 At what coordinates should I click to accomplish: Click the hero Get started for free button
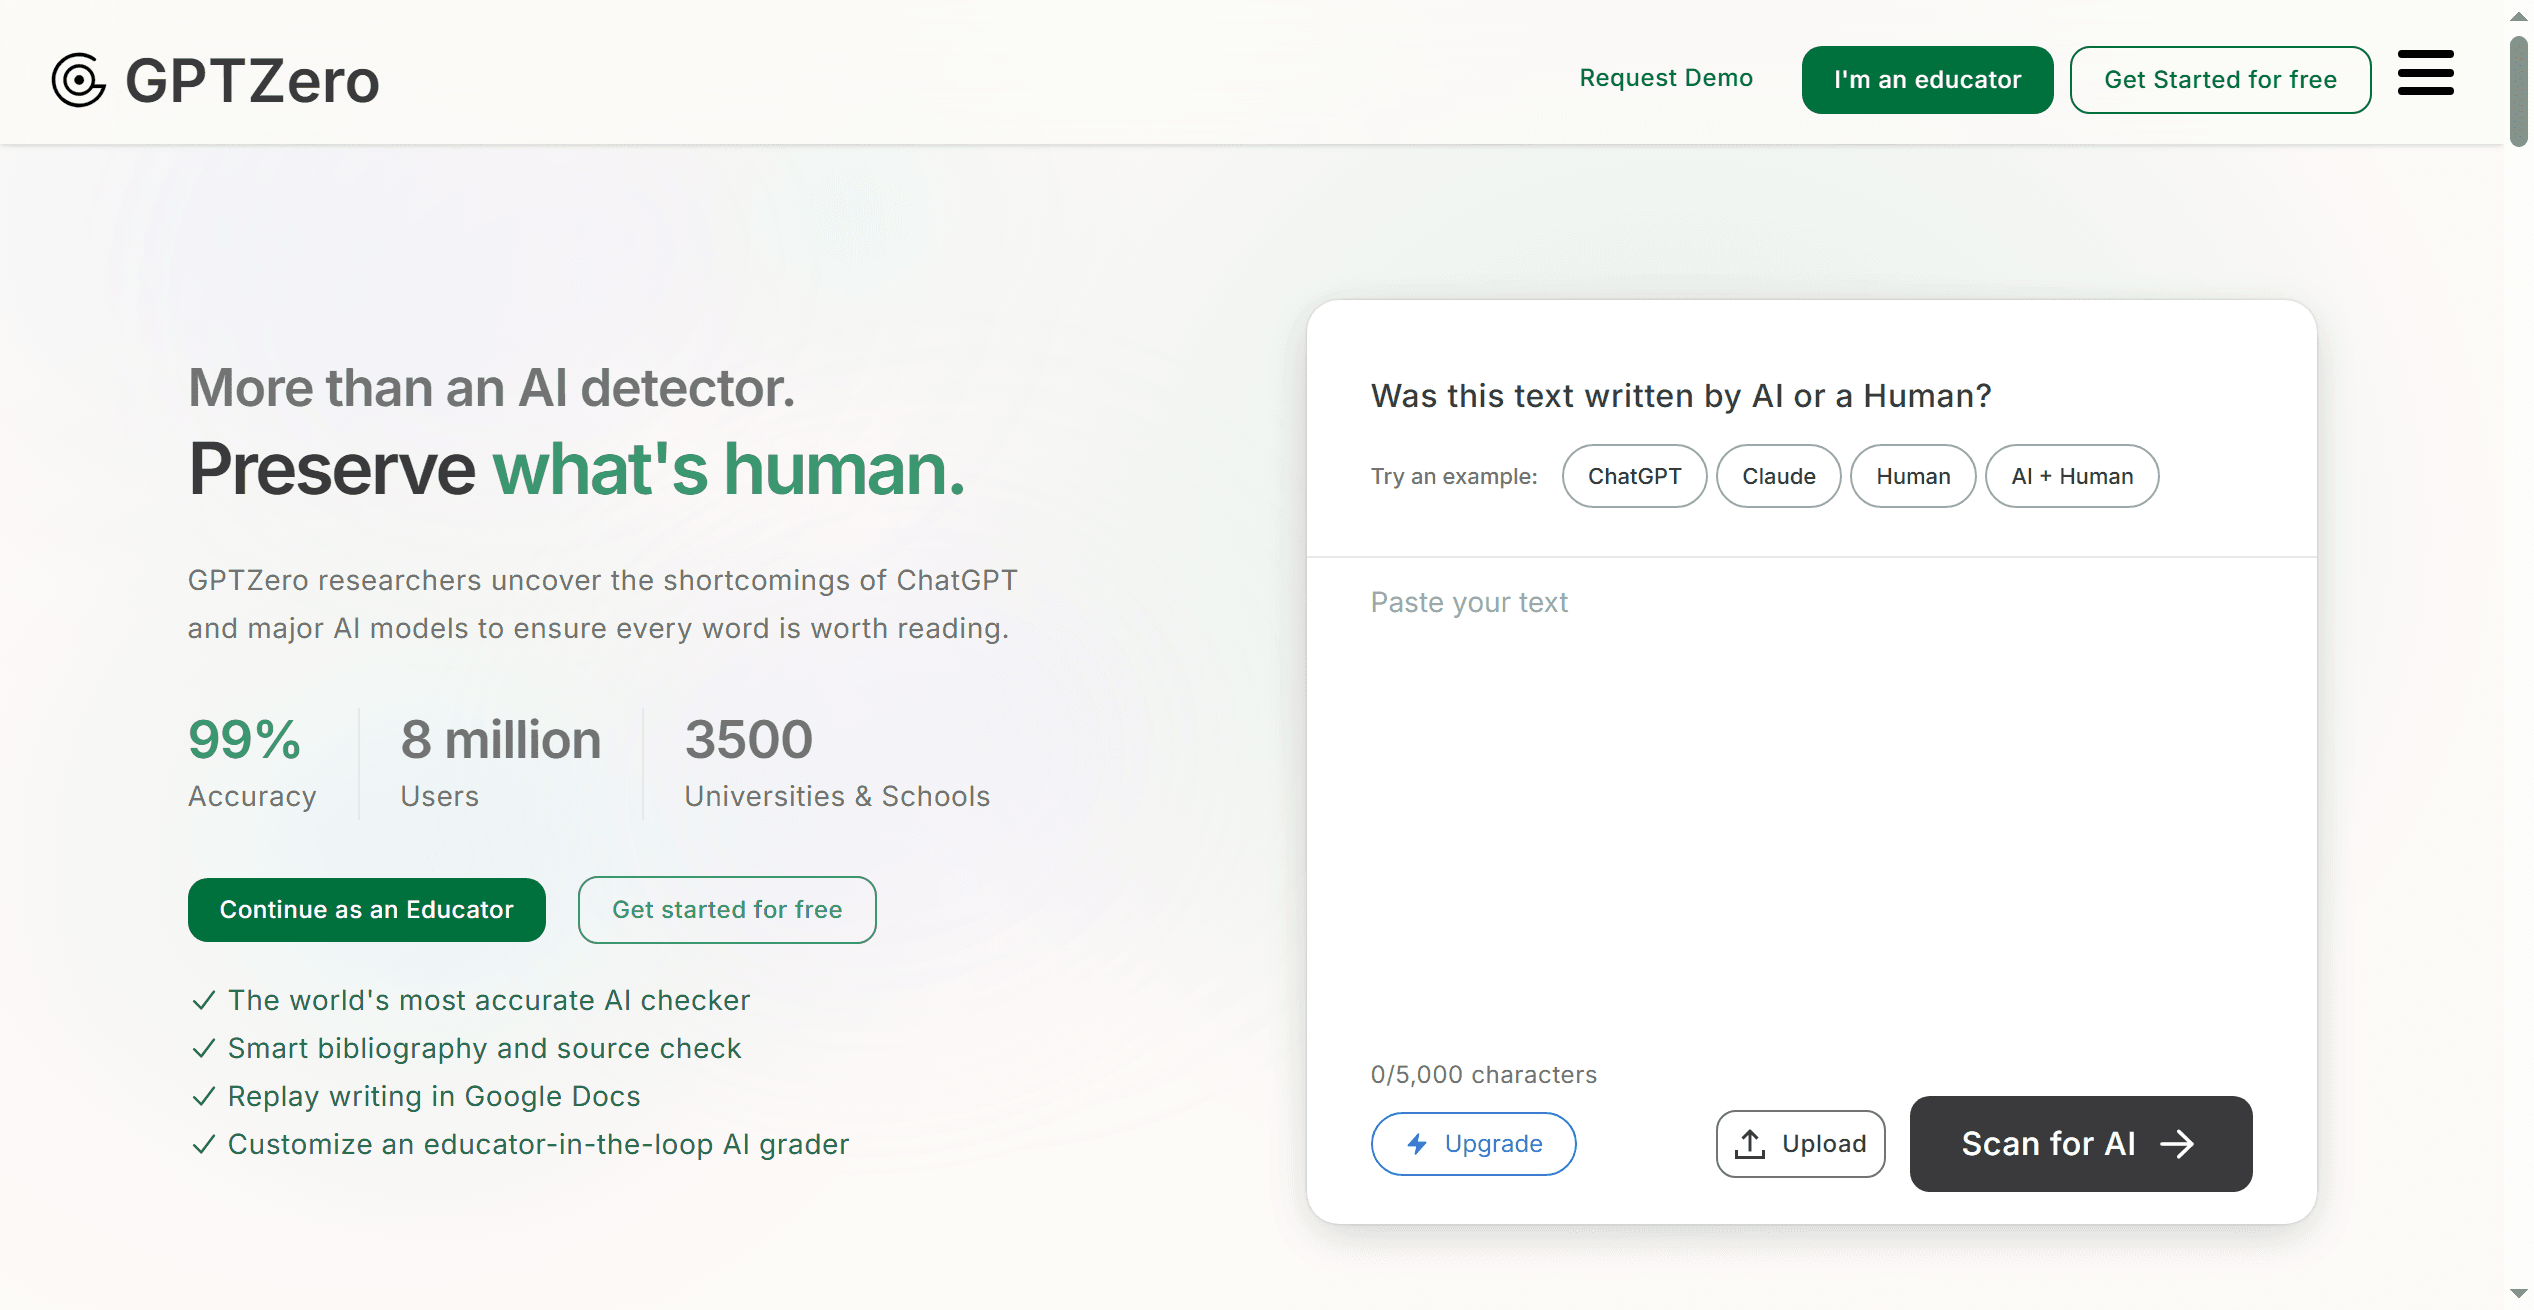click(727, 910)
